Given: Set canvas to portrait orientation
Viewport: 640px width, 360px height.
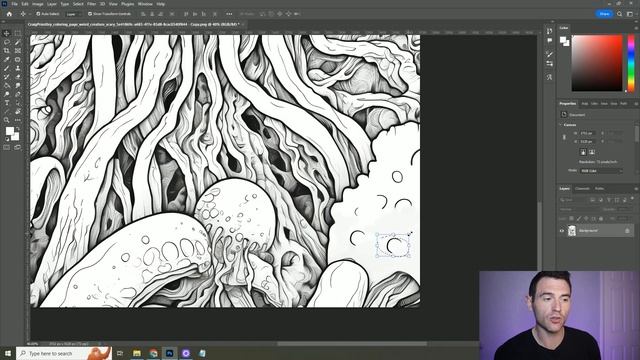Looking at the screenshot, I should click(583, 152).
